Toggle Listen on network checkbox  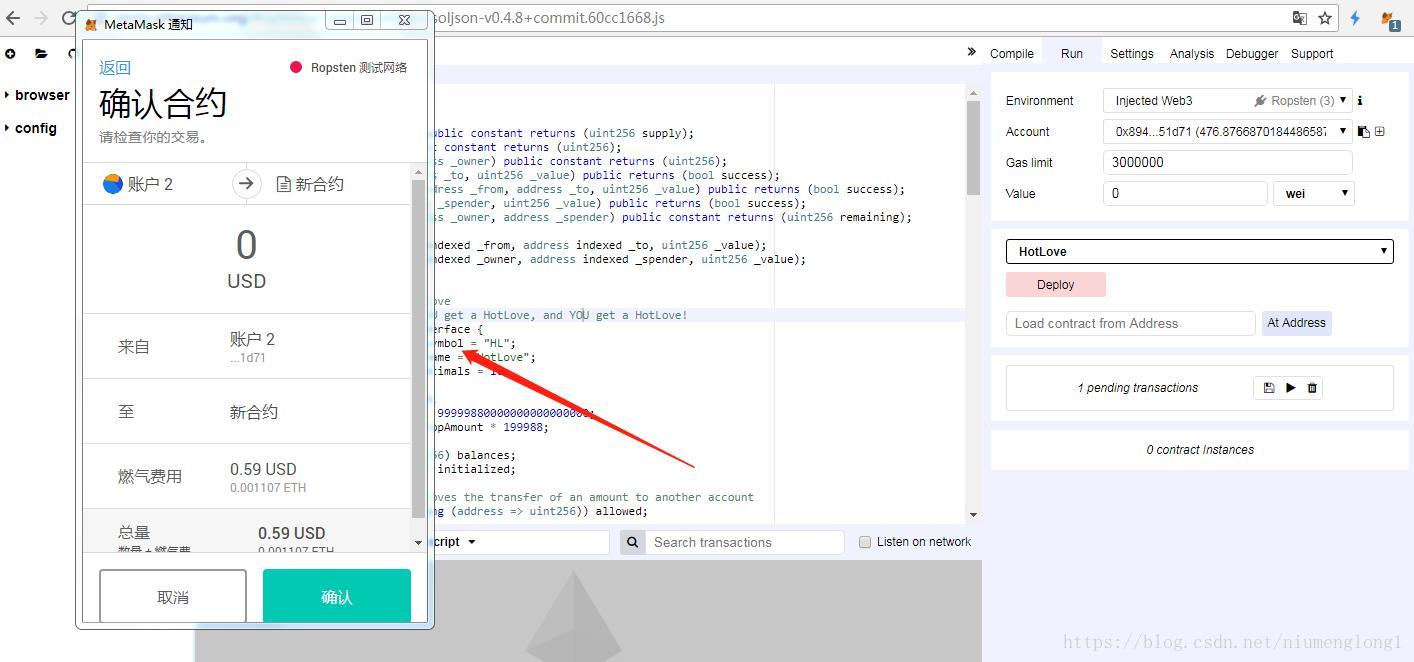point(865,542)
